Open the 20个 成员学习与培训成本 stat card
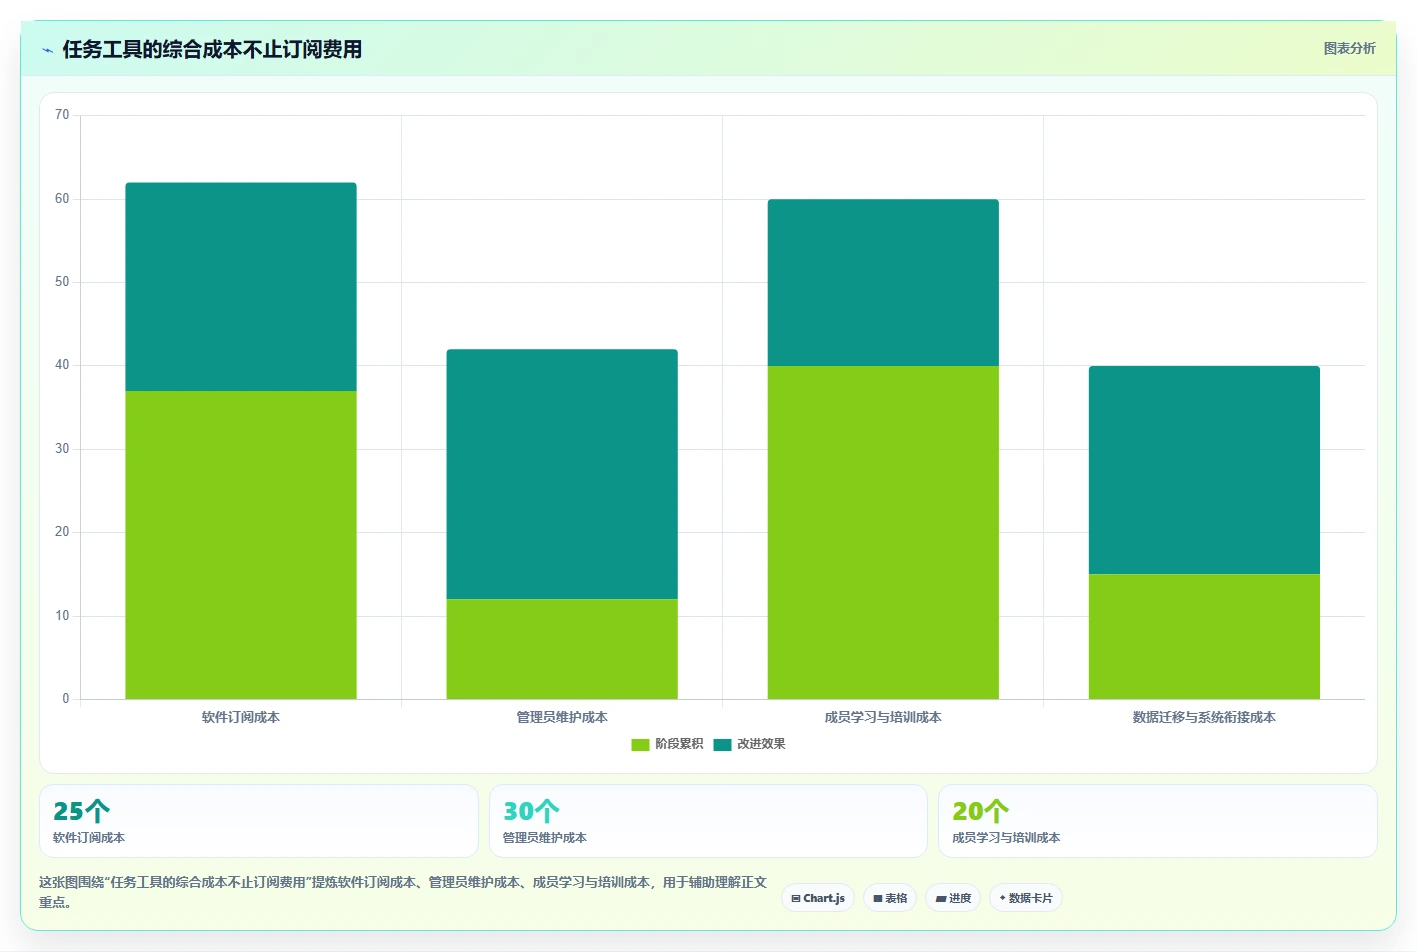The image size is (1417, 952). 1158,821
